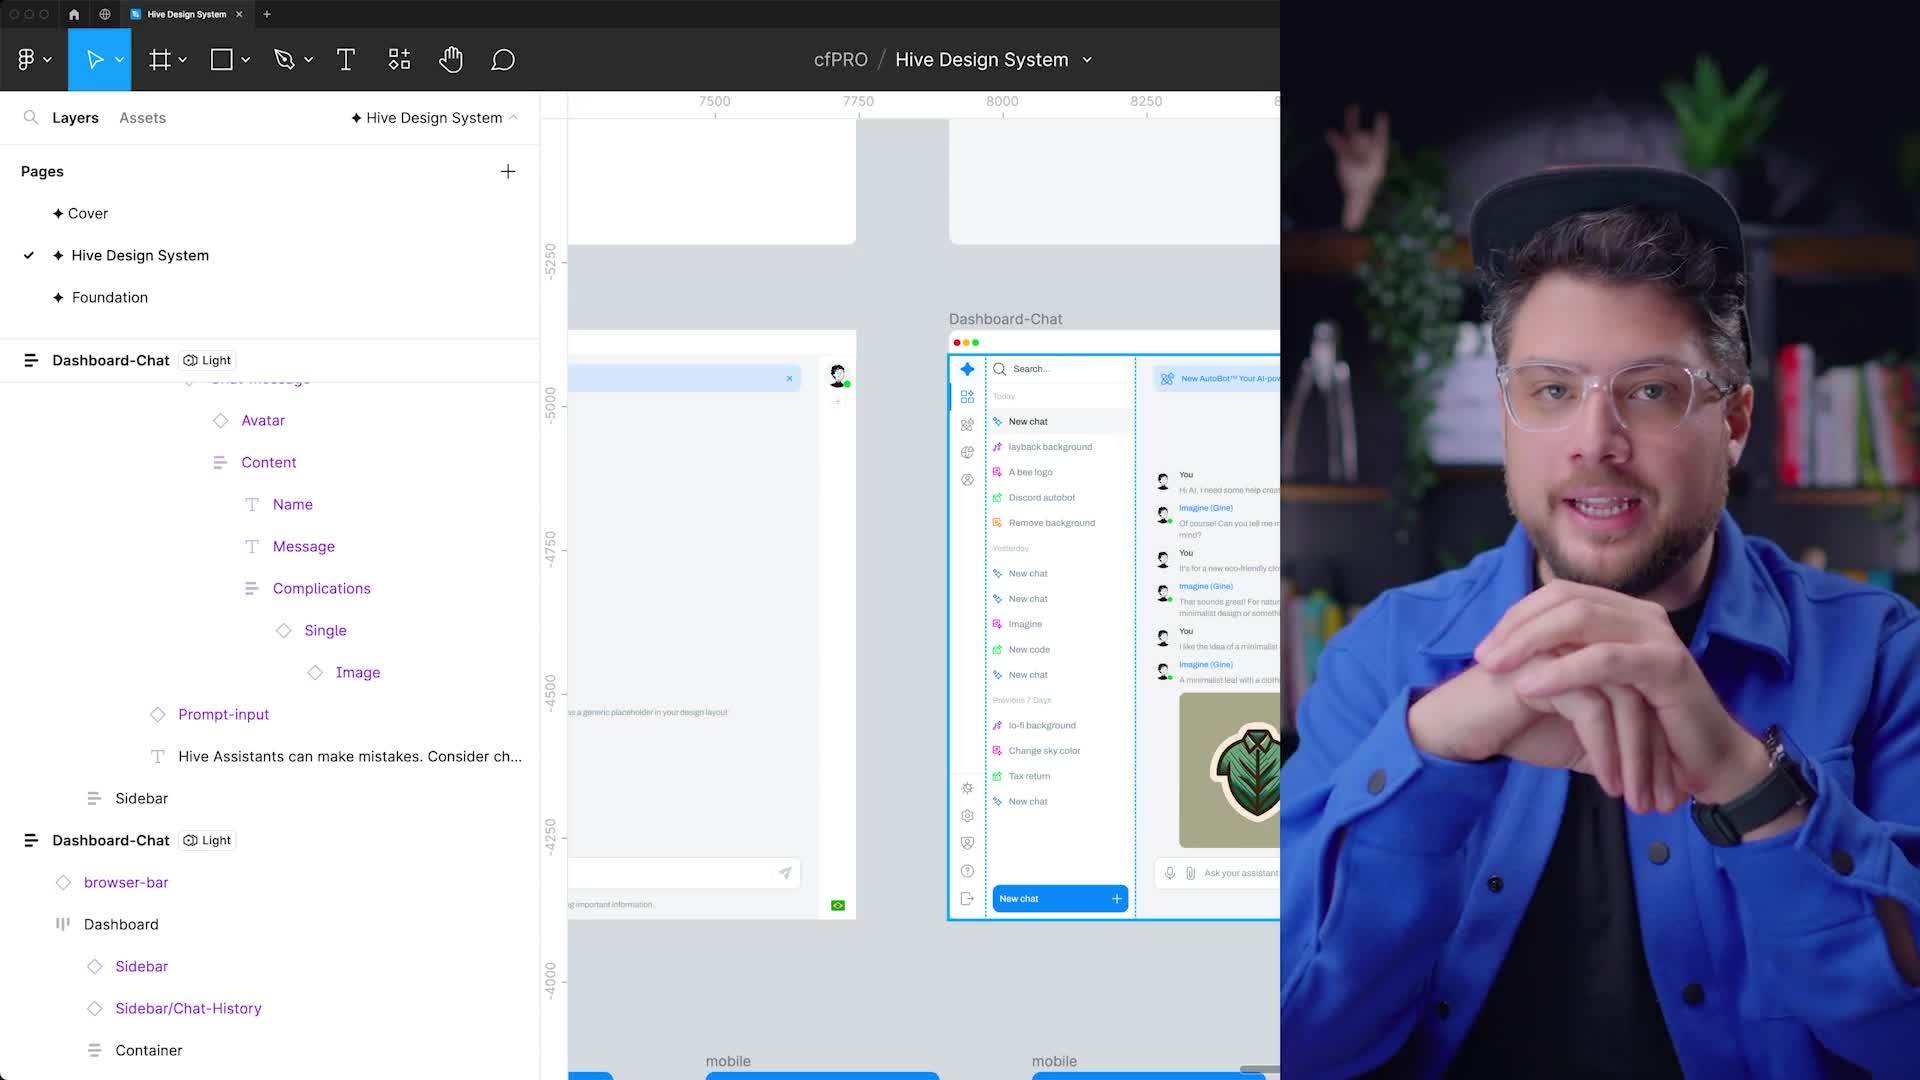Go to the Figma home screen
Screen dimensions: 1920x1080
(x=74, y=14)
